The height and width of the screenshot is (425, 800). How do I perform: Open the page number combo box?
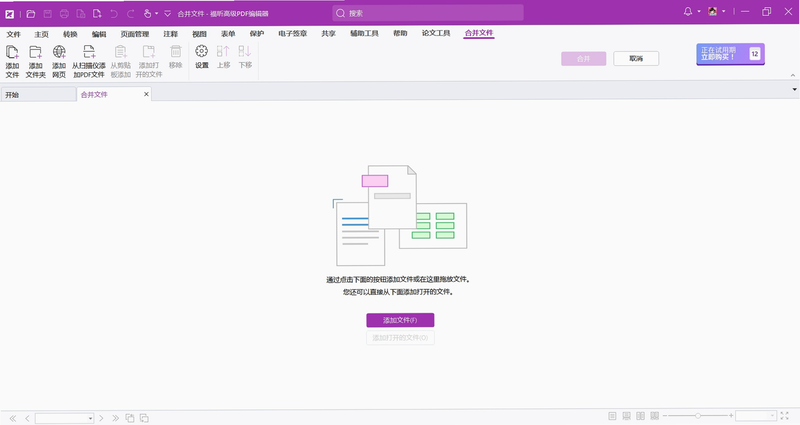point(64,418)
